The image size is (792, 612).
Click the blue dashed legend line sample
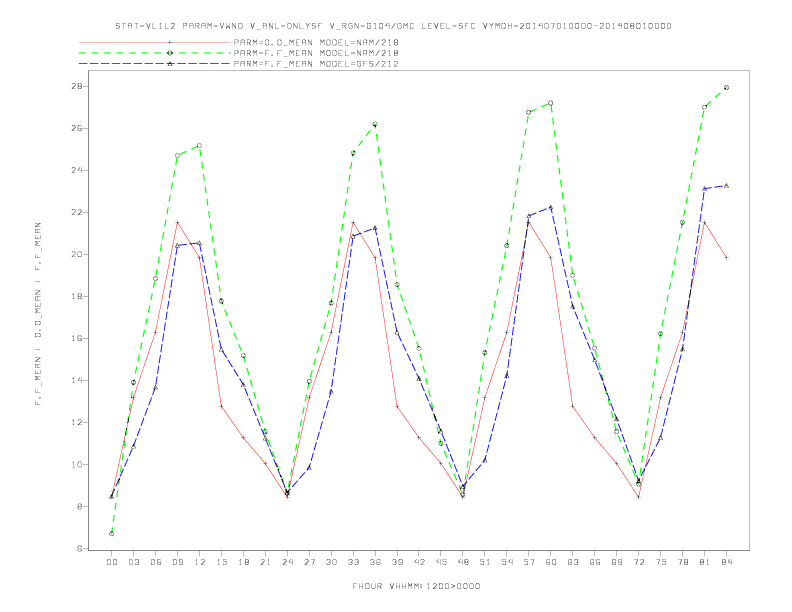pyautogui.click(x=155, y=64)
